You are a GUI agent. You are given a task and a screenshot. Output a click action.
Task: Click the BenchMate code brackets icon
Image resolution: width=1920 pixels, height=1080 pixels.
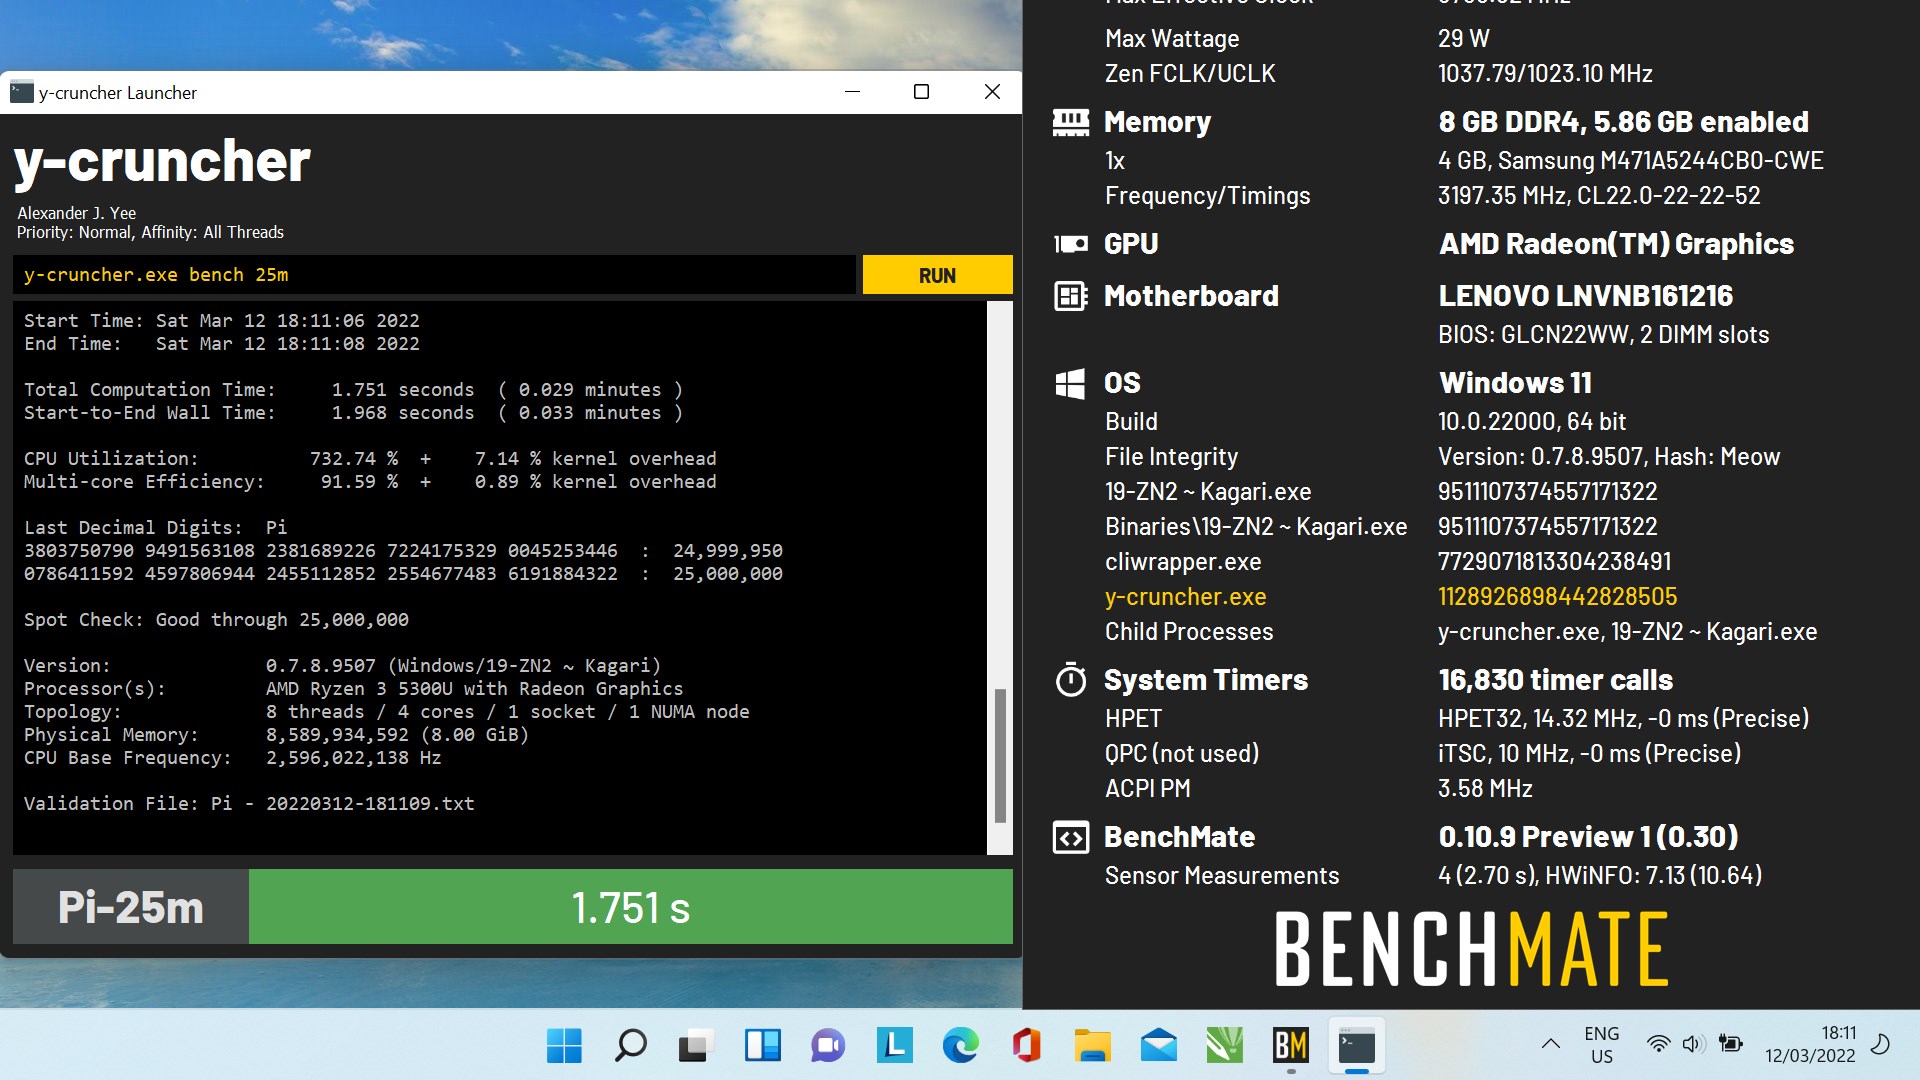[x=1070, y=837]
